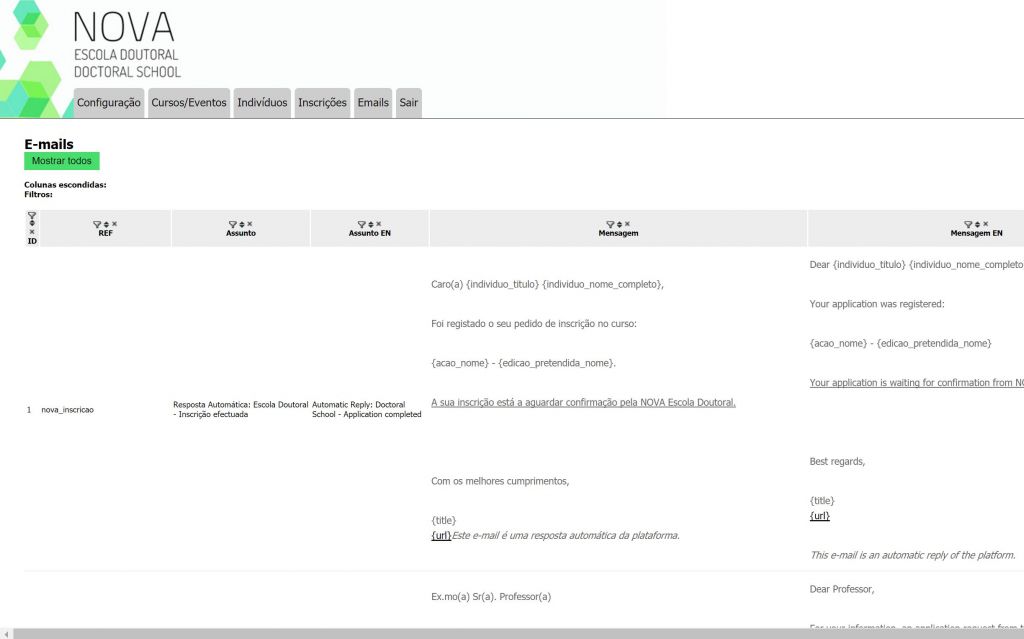Viewport: 1024px width, 639px height.
Task: Click the filter icon above Assunto
Action: point(232,224)
